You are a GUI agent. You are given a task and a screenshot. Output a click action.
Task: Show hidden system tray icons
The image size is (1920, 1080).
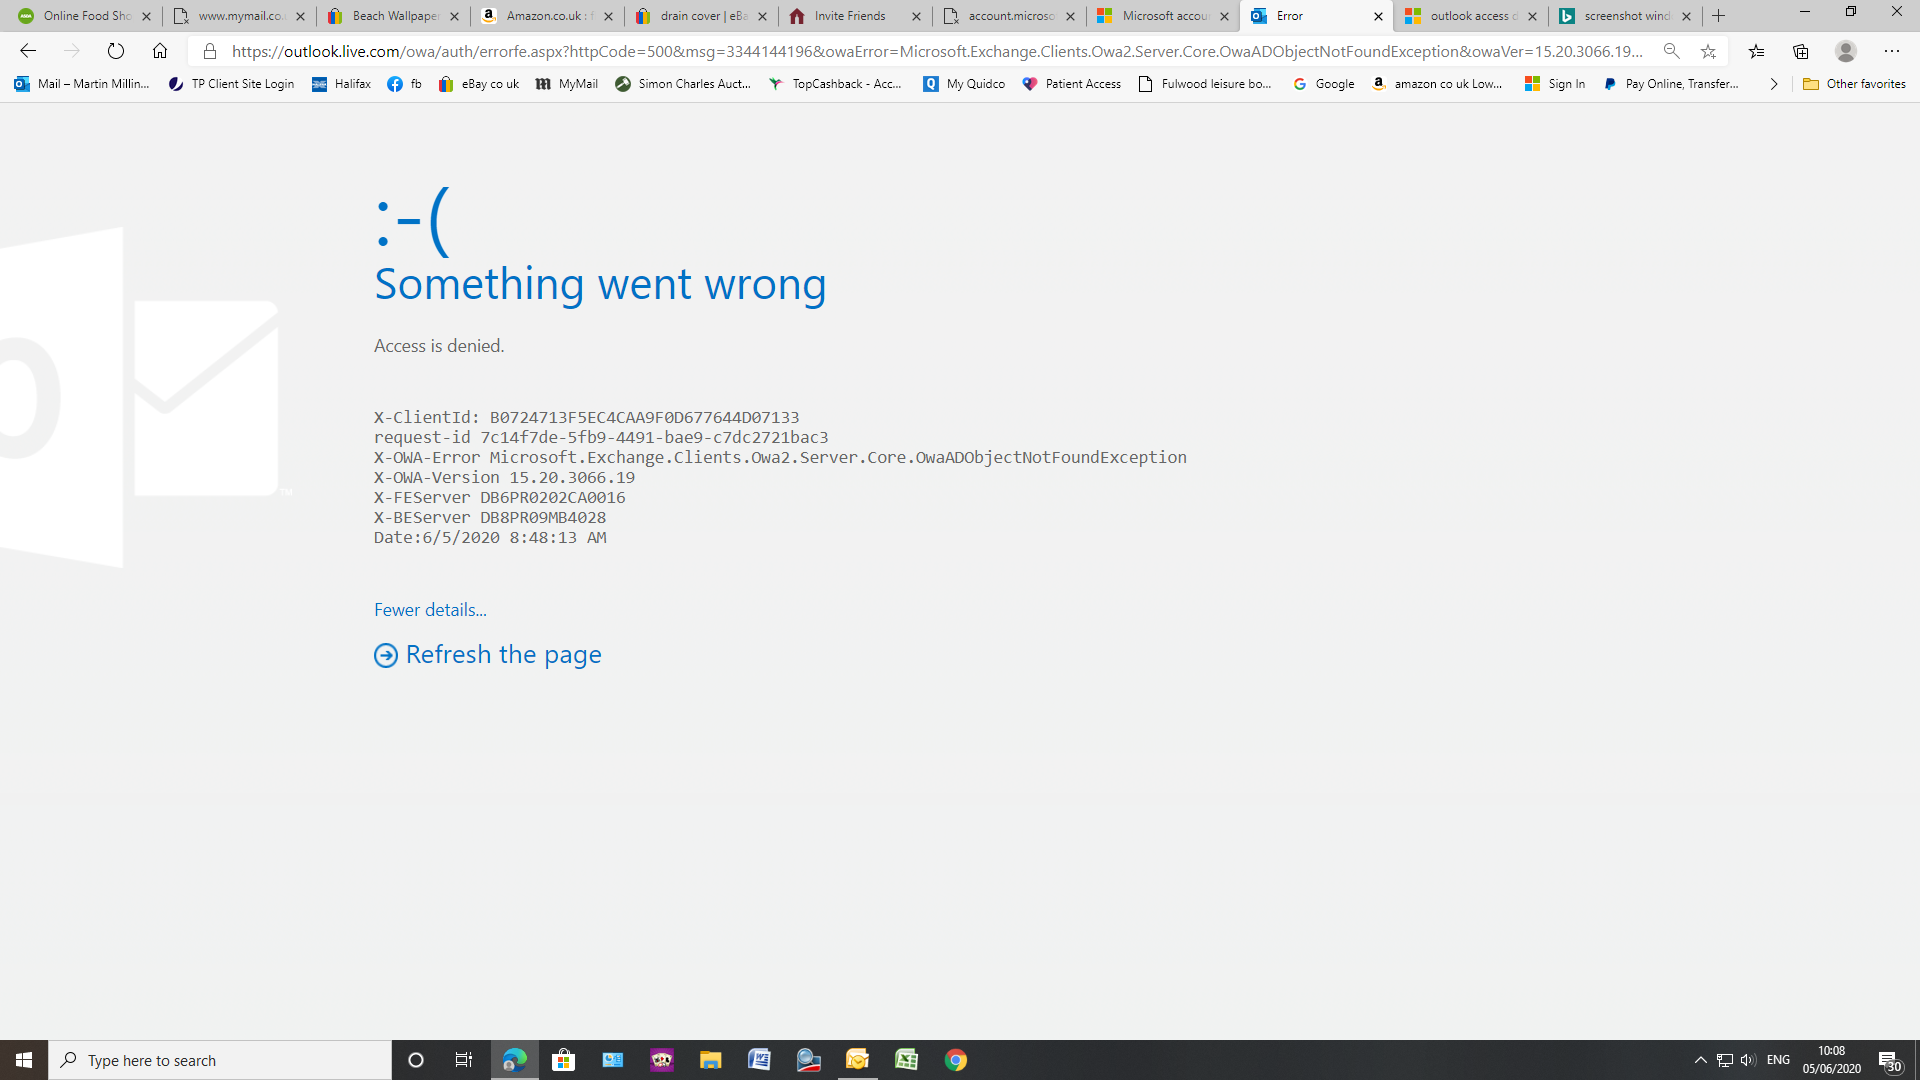click(x=1700, y=1059)
